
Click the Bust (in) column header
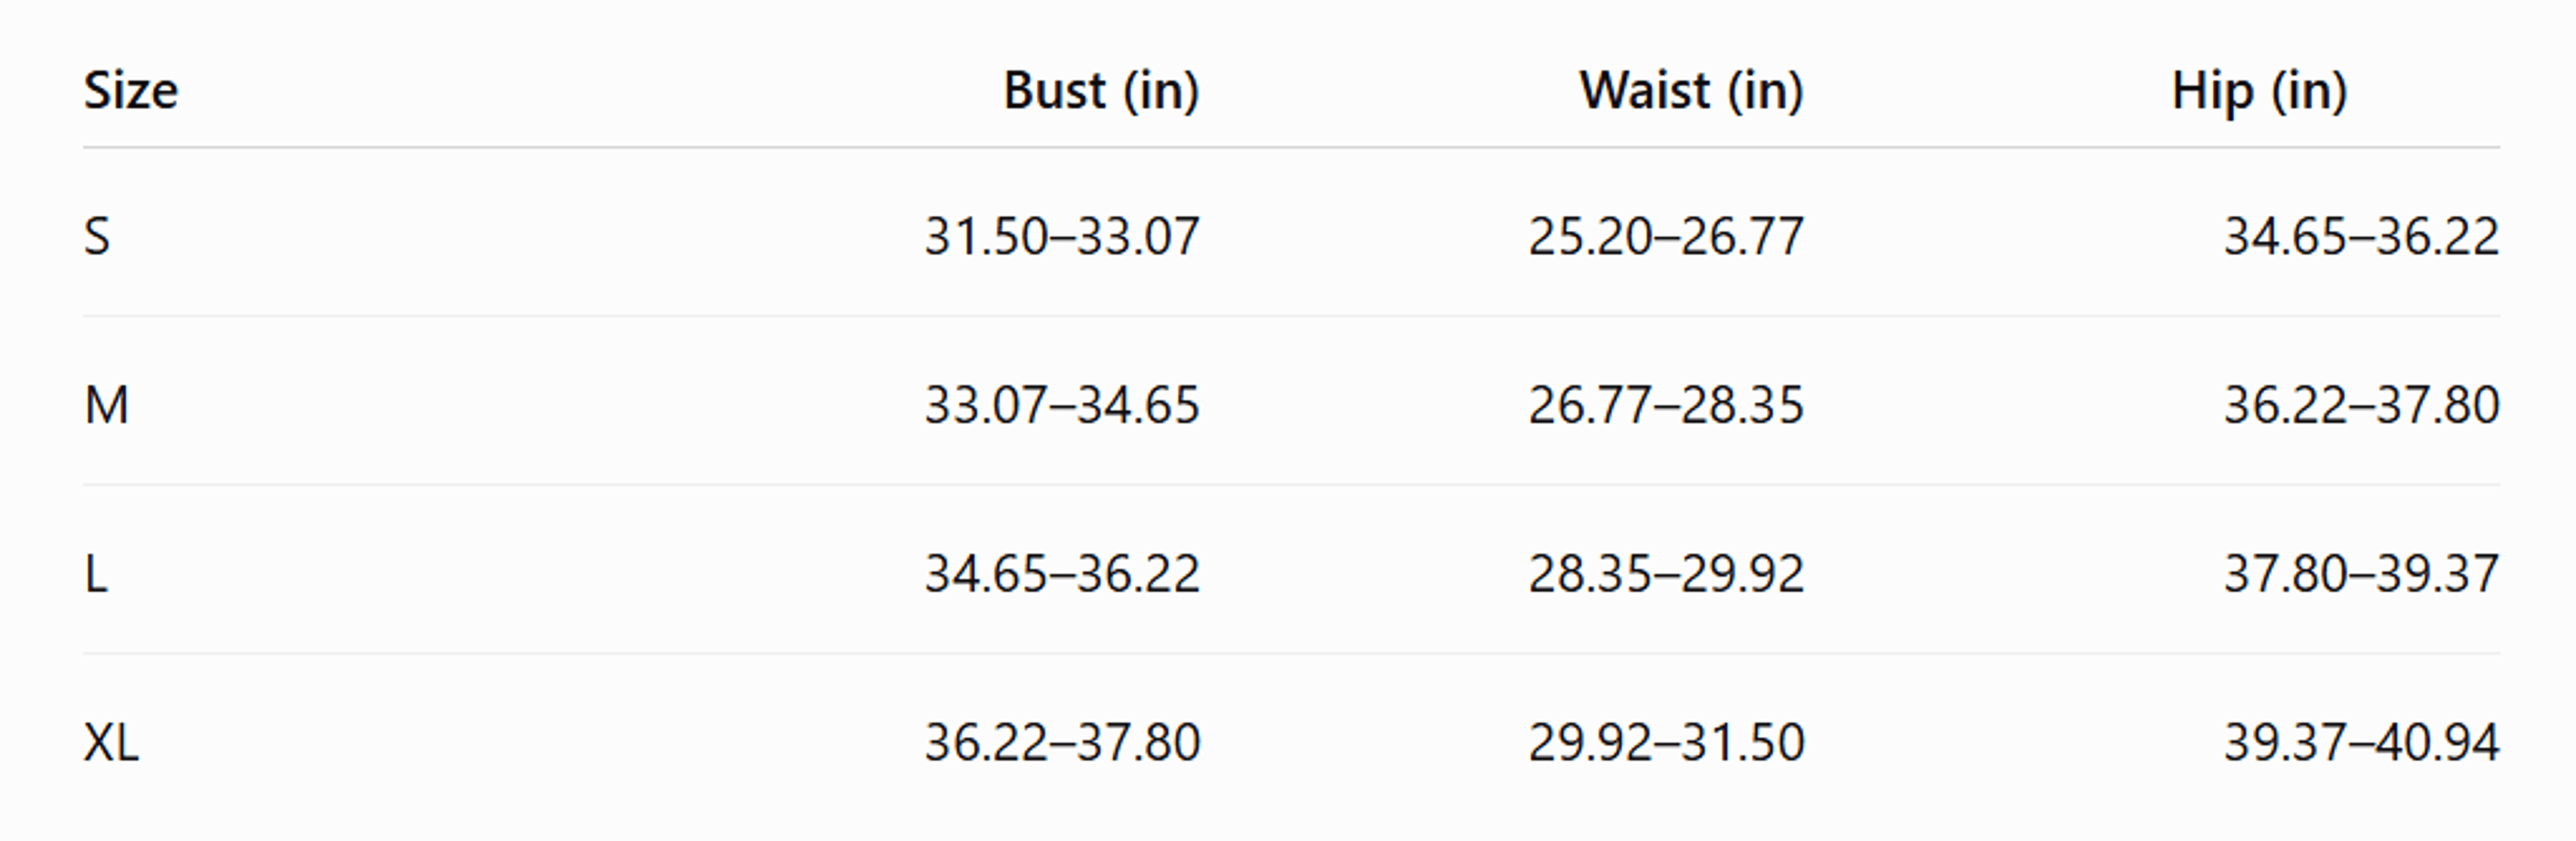click(x=1101, y=92)
